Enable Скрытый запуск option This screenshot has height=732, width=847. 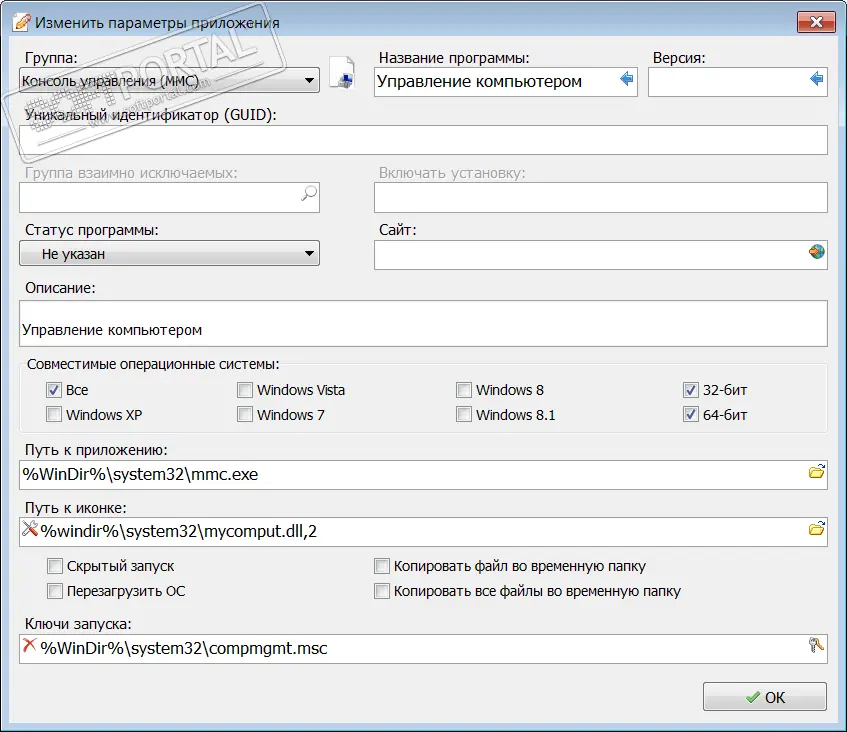pos(54,566)
